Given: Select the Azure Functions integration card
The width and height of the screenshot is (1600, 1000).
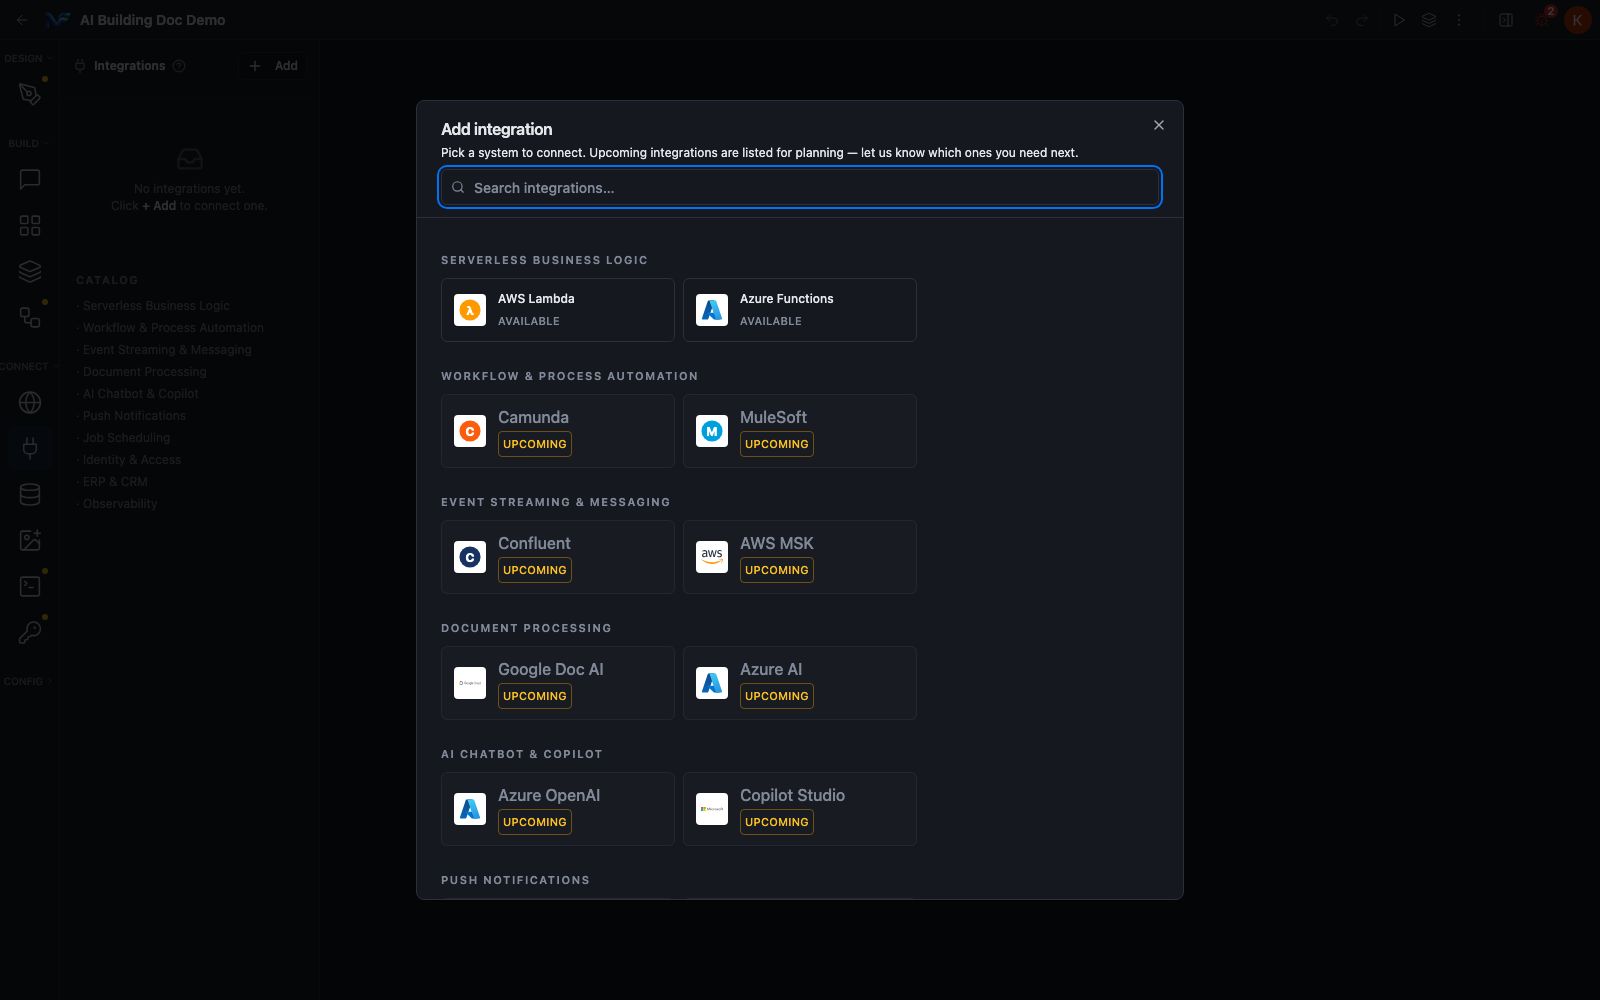Looking at the screenshot, I should [x=800, y=310].
